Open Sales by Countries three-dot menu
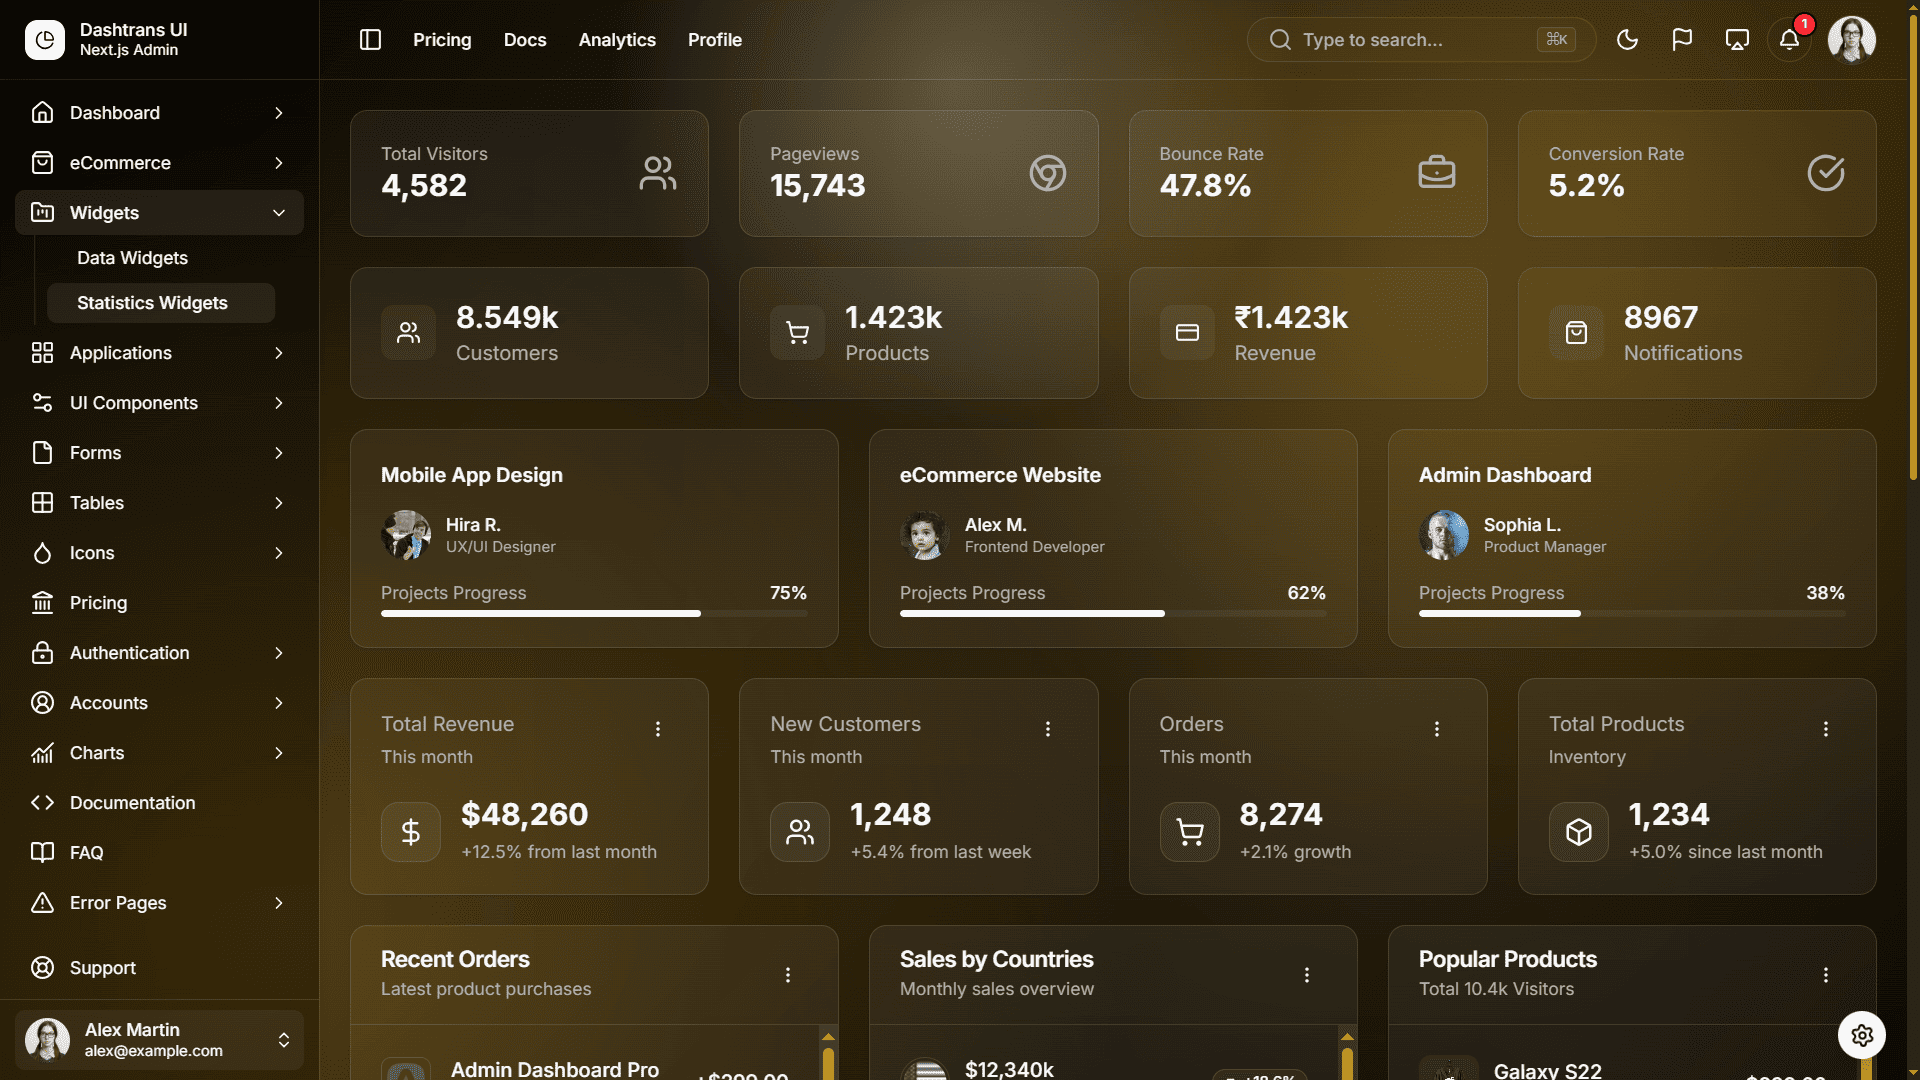The height and width of the screenshot is (1080, 1920). (x=1307, y=975)
